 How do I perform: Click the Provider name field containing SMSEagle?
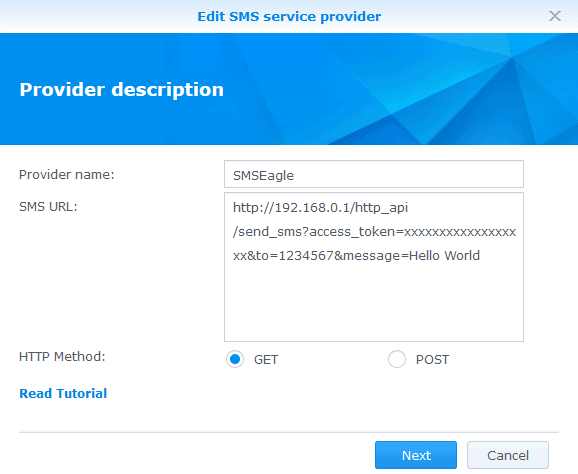374,174
